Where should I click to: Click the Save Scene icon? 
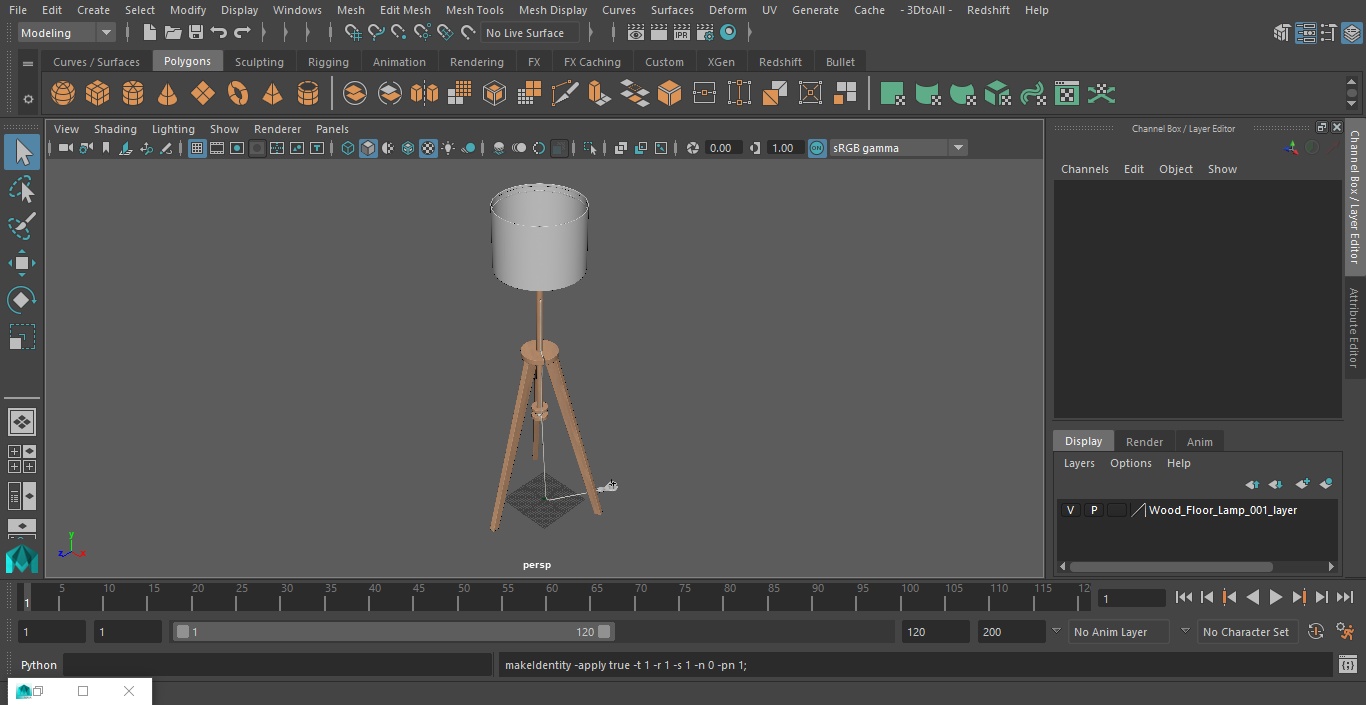tap(196, 33)
